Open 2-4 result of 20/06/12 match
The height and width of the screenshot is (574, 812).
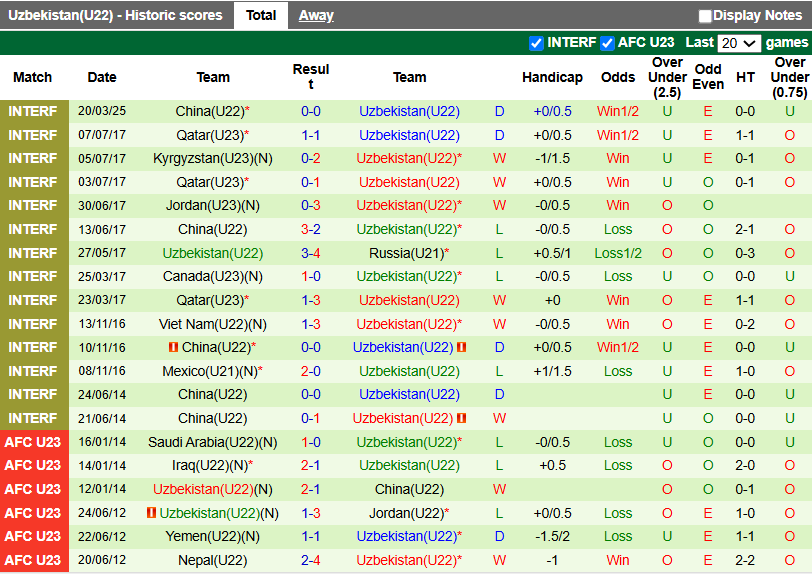click(x=311, y=561)
